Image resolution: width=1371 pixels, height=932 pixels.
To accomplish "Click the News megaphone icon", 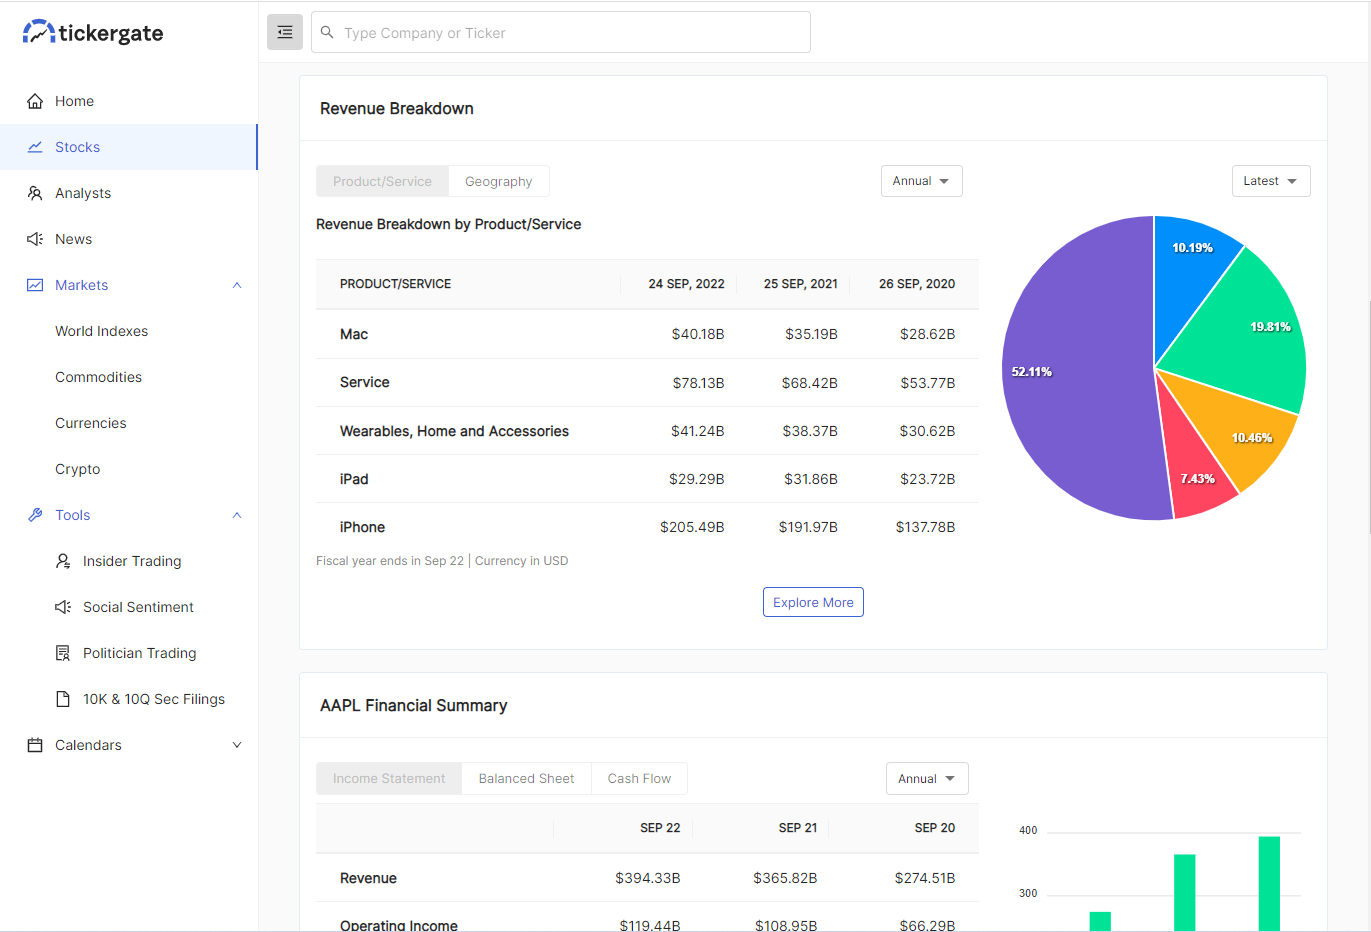I will [35, 239].
